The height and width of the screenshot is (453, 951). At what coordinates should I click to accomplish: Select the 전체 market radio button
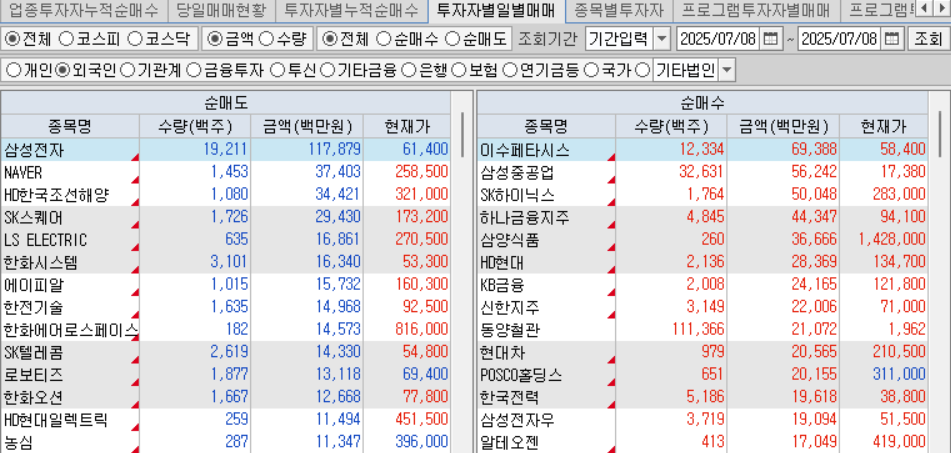pyautogui.click(x=12, y=39)
